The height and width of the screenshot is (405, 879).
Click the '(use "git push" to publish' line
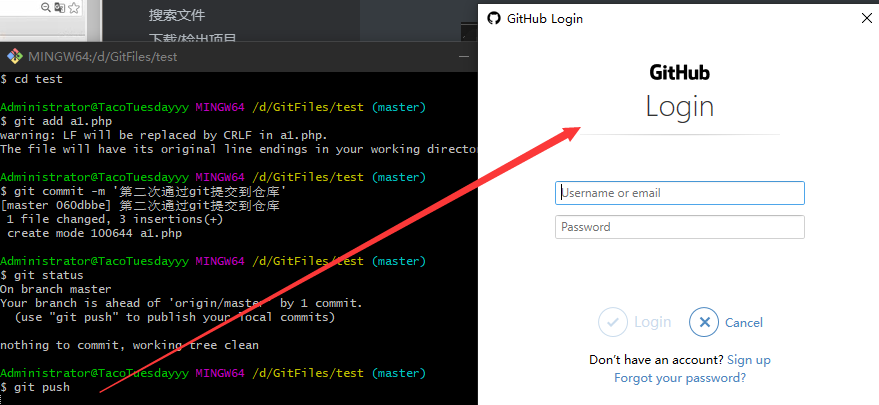click(174, 317)
